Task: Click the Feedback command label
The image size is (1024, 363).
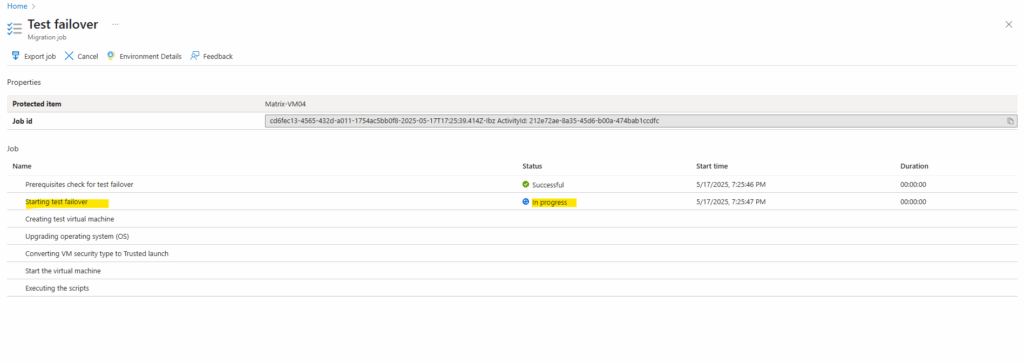Action: coord(217,57)
